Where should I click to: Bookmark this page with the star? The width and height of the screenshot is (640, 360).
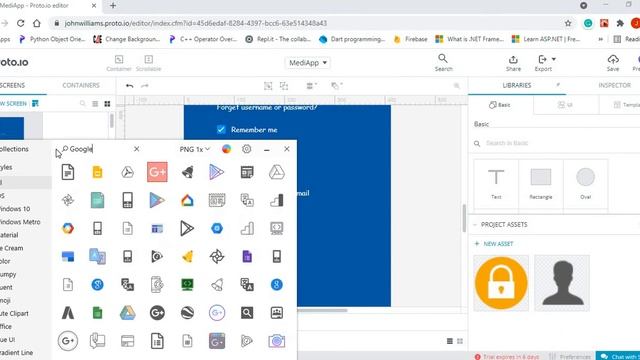[568, 23]
